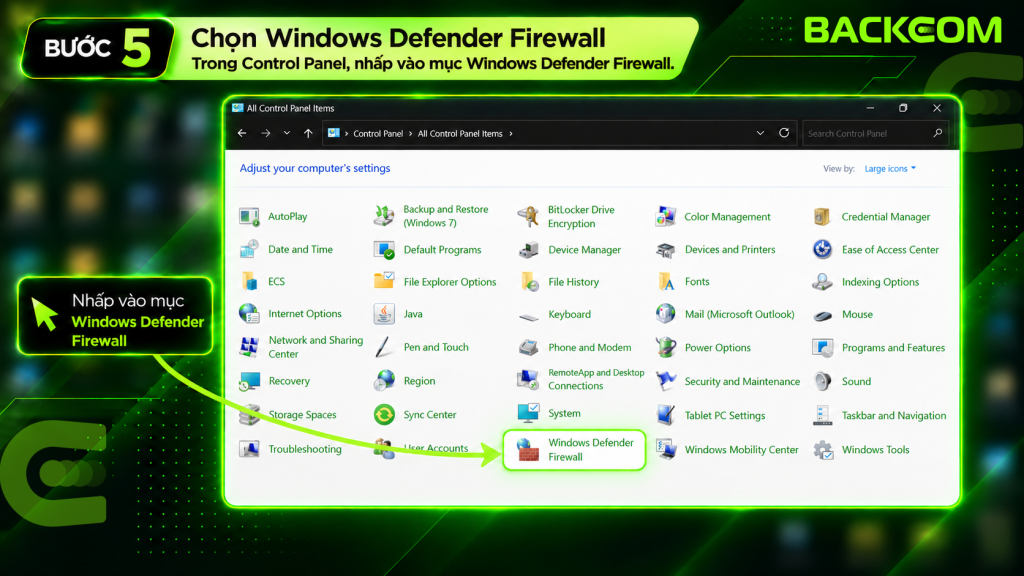Open the Mouse icon

(822, 315)
